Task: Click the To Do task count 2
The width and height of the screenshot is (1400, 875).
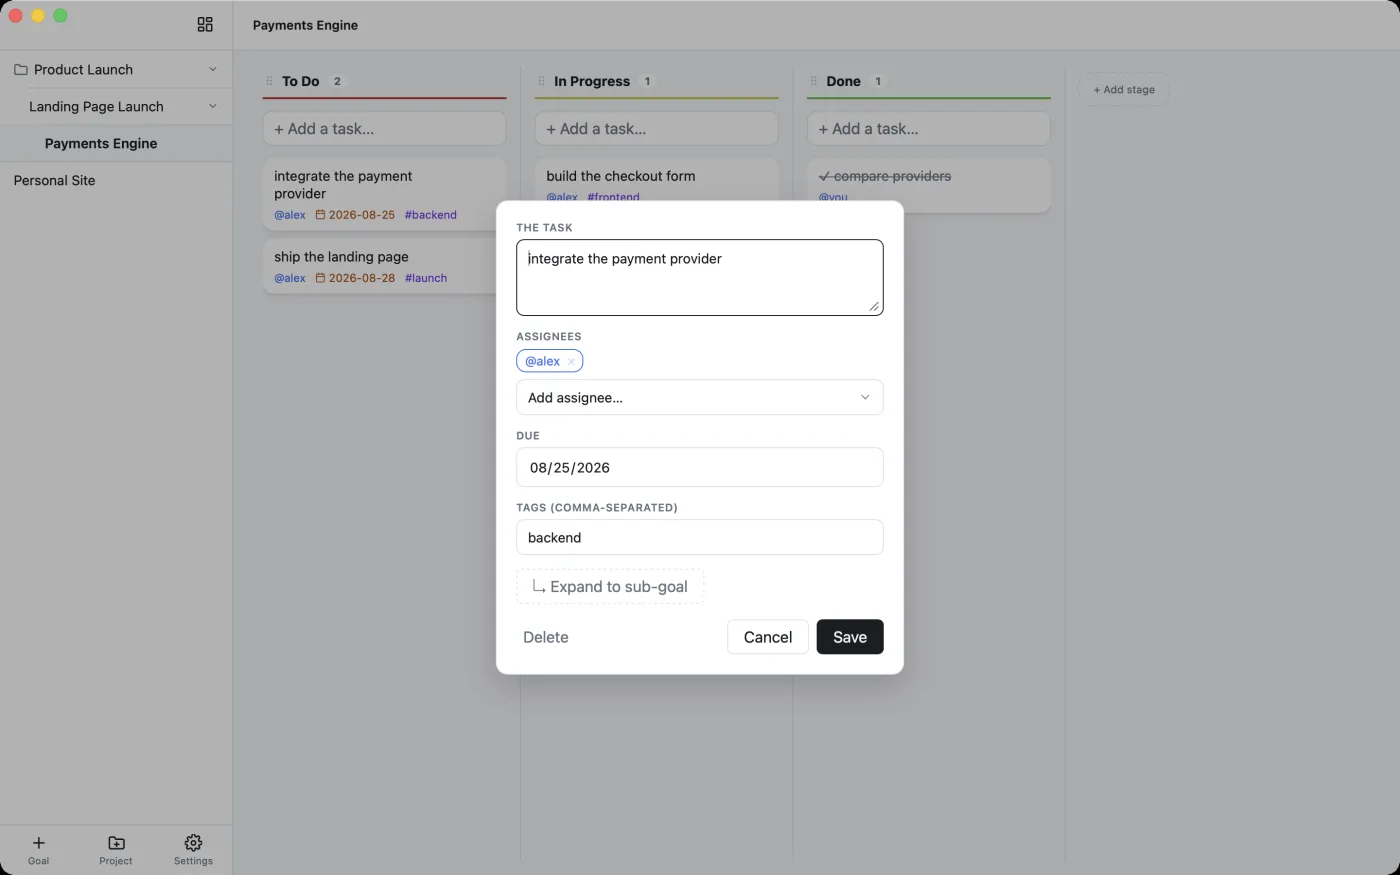Action: click(337, 81)
